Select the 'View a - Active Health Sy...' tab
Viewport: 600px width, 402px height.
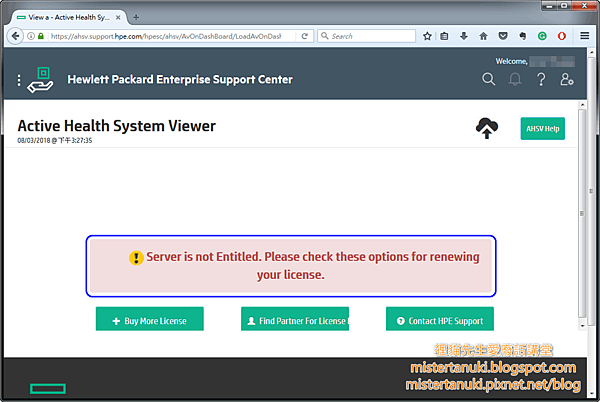(x=69, y=17)
